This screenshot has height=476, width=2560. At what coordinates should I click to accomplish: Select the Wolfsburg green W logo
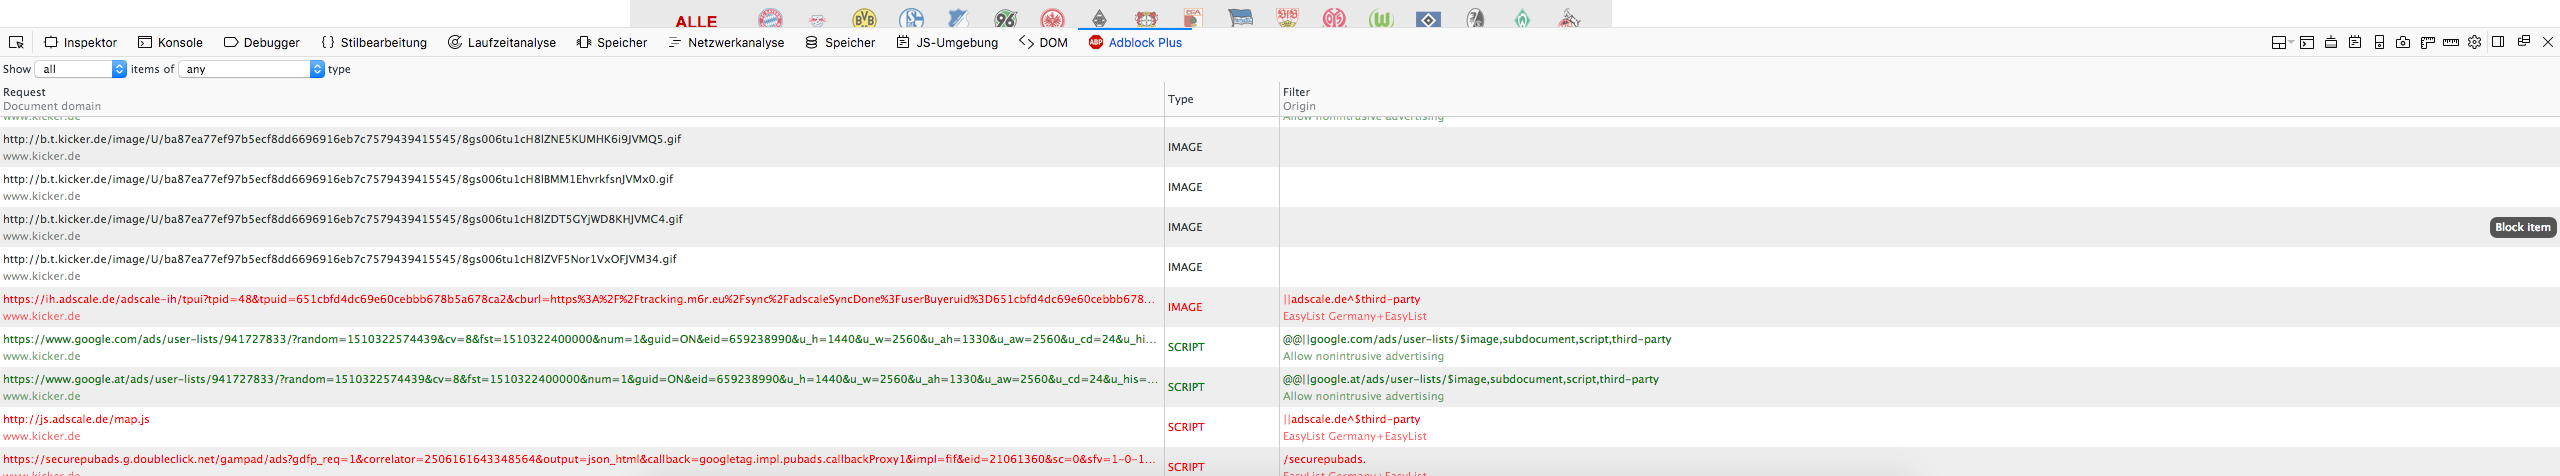click(1381, 18)
